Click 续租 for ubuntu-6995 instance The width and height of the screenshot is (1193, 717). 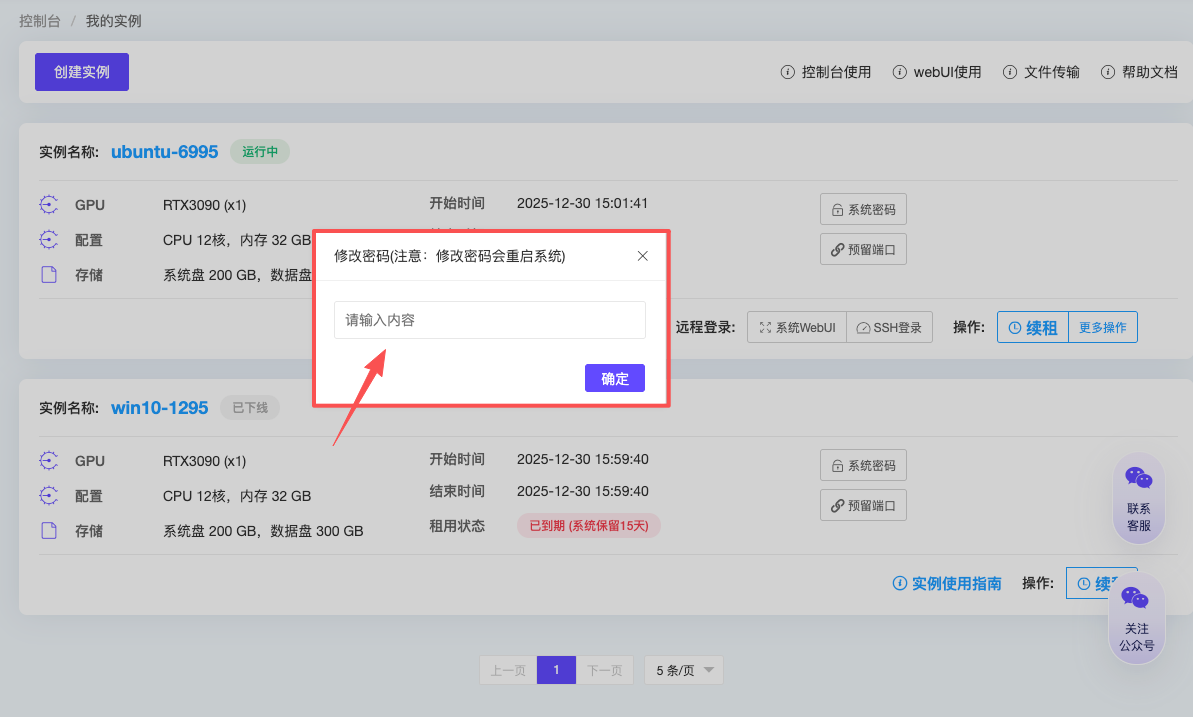coord(1033,327)
